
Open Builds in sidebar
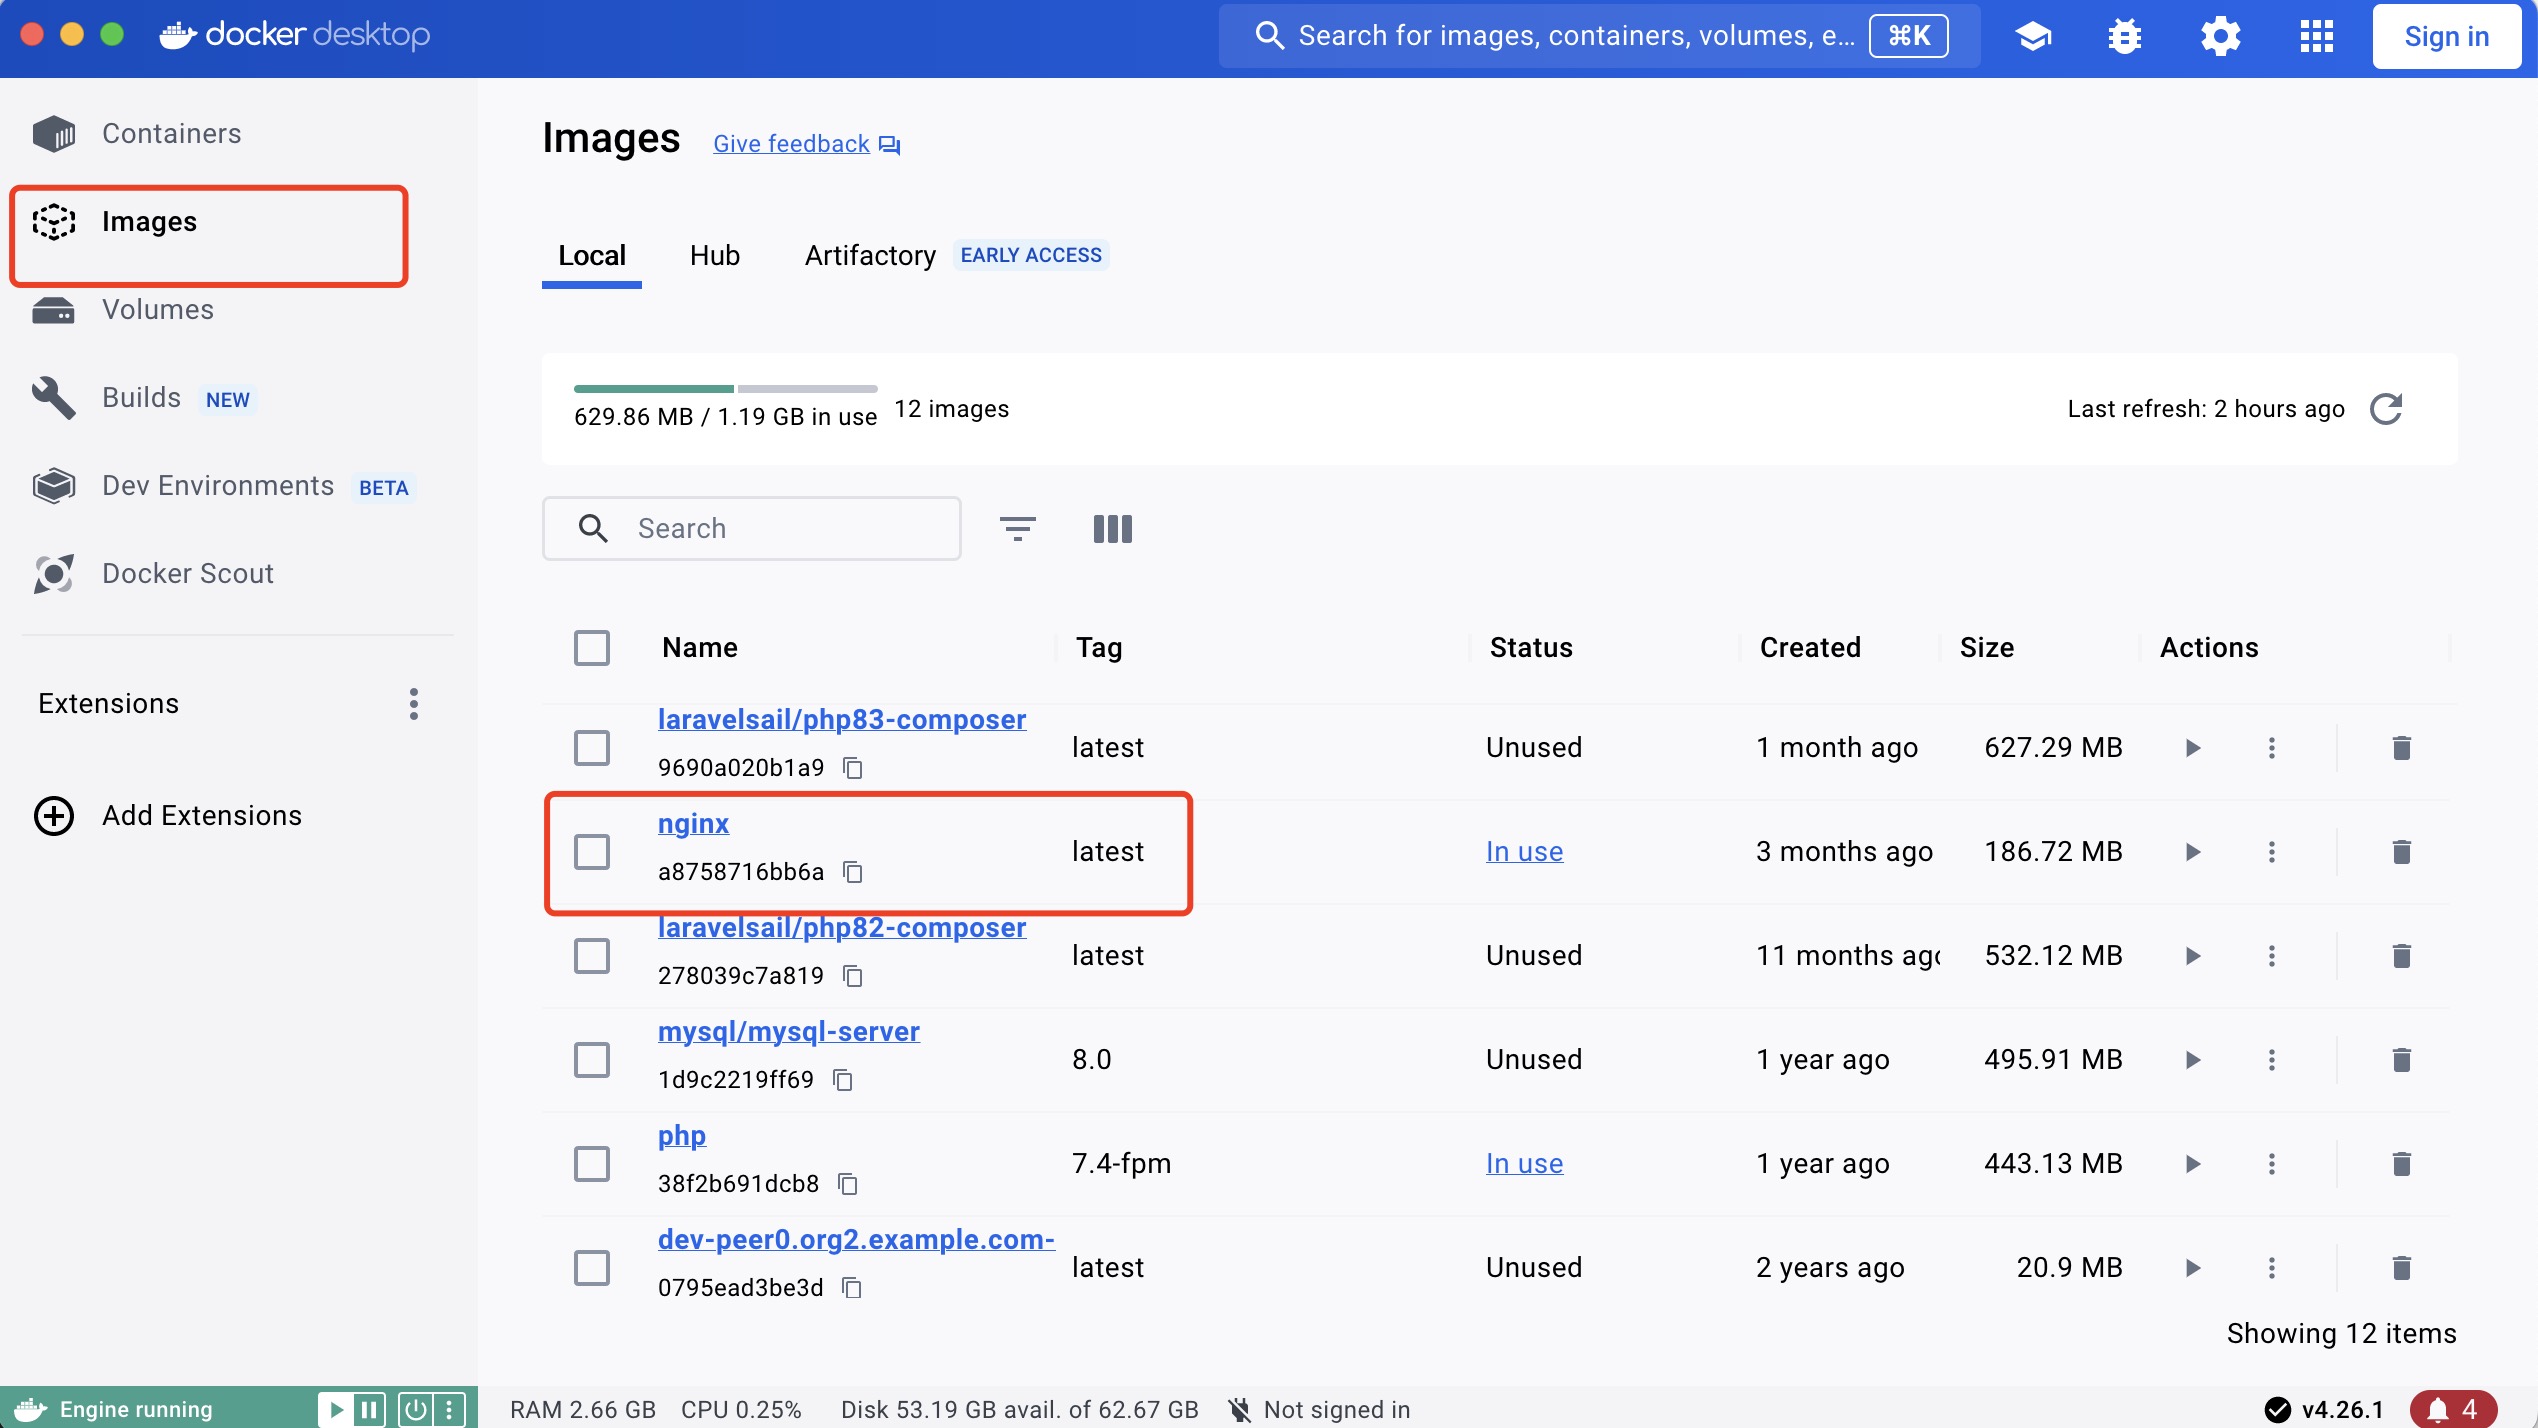coord(142,398)
